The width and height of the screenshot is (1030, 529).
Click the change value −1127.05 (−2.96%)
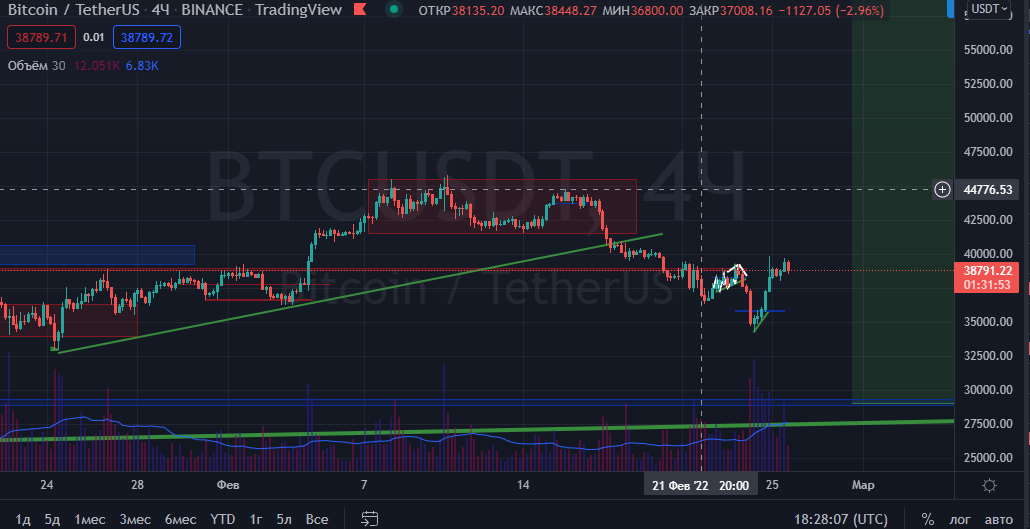tap(833, 10)
